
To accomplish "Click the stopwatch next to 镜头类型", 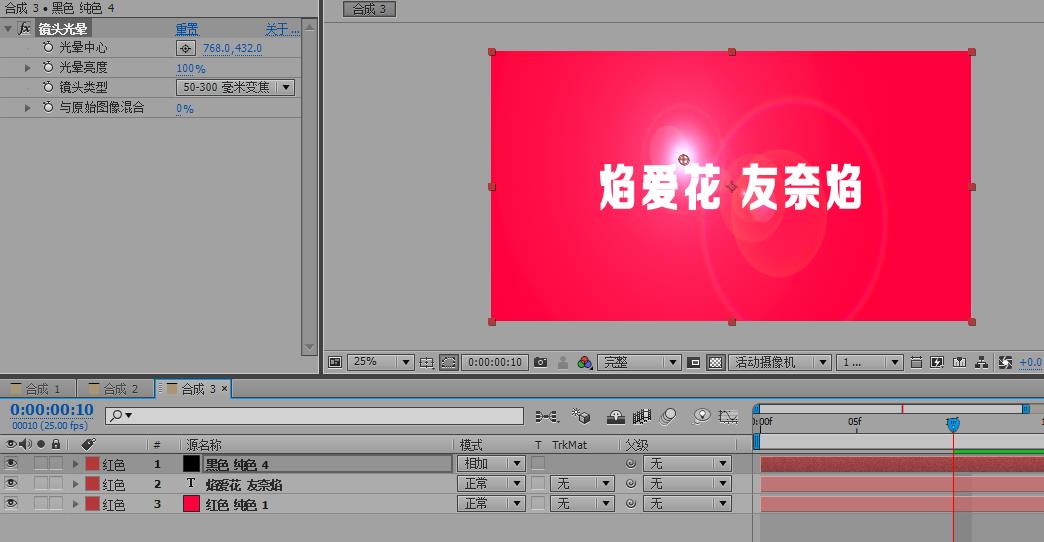I will click(x=48, y=87).
